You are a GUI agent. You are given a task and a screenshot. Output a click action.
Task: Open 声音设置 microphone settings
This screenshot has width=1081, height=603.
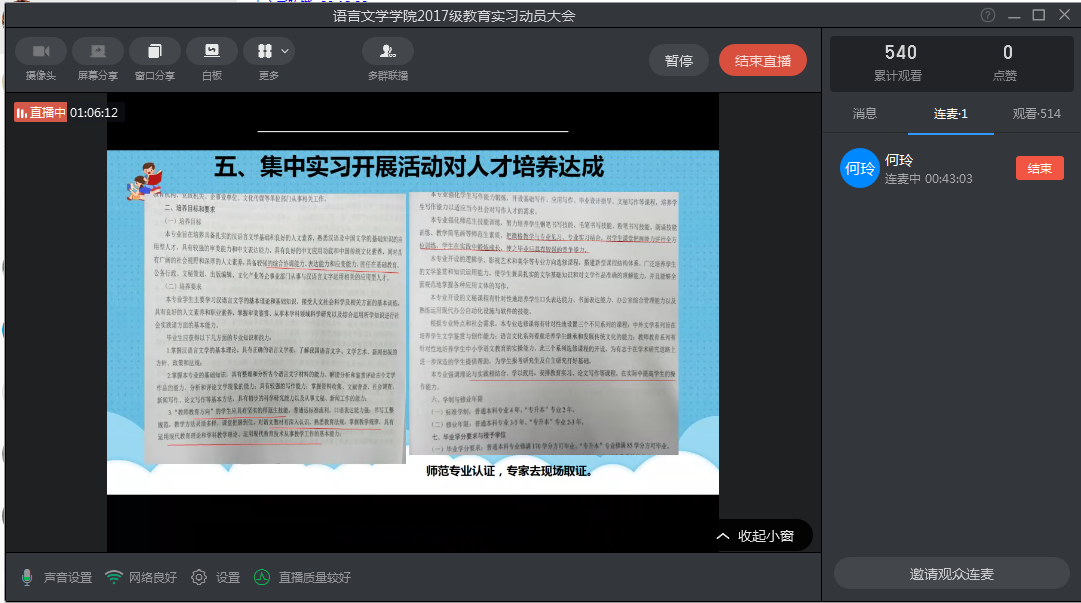[x=57, y=577]
